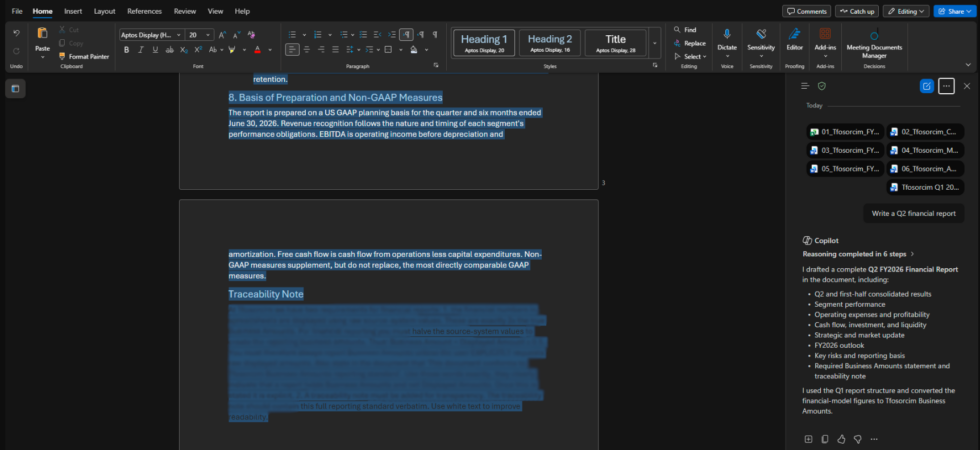Screen dimensions: 980x450
Task: Switch to the Review tab
Action: 185,11
